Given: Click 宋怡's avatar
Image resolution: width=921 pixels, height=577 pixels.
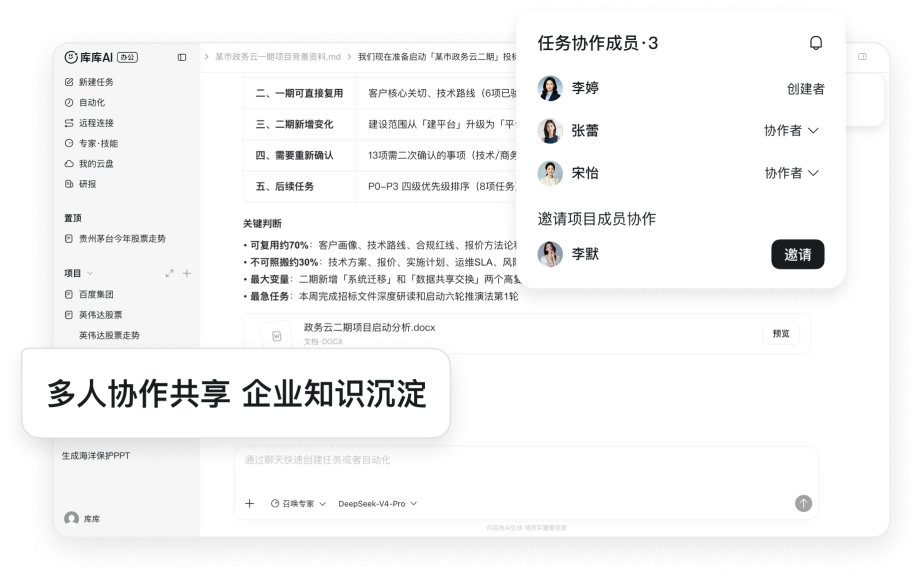Looking at the screenshot, I should (550, 173).
